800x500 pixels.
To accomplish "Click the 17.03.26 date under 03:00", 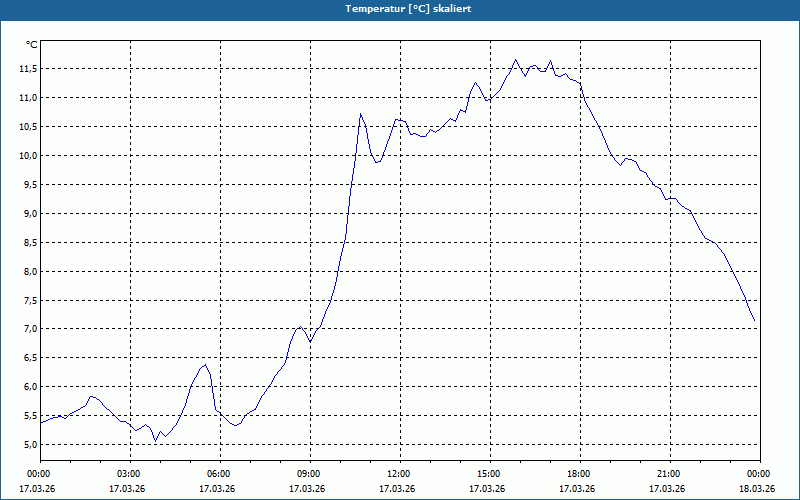I will pos(127,489).
